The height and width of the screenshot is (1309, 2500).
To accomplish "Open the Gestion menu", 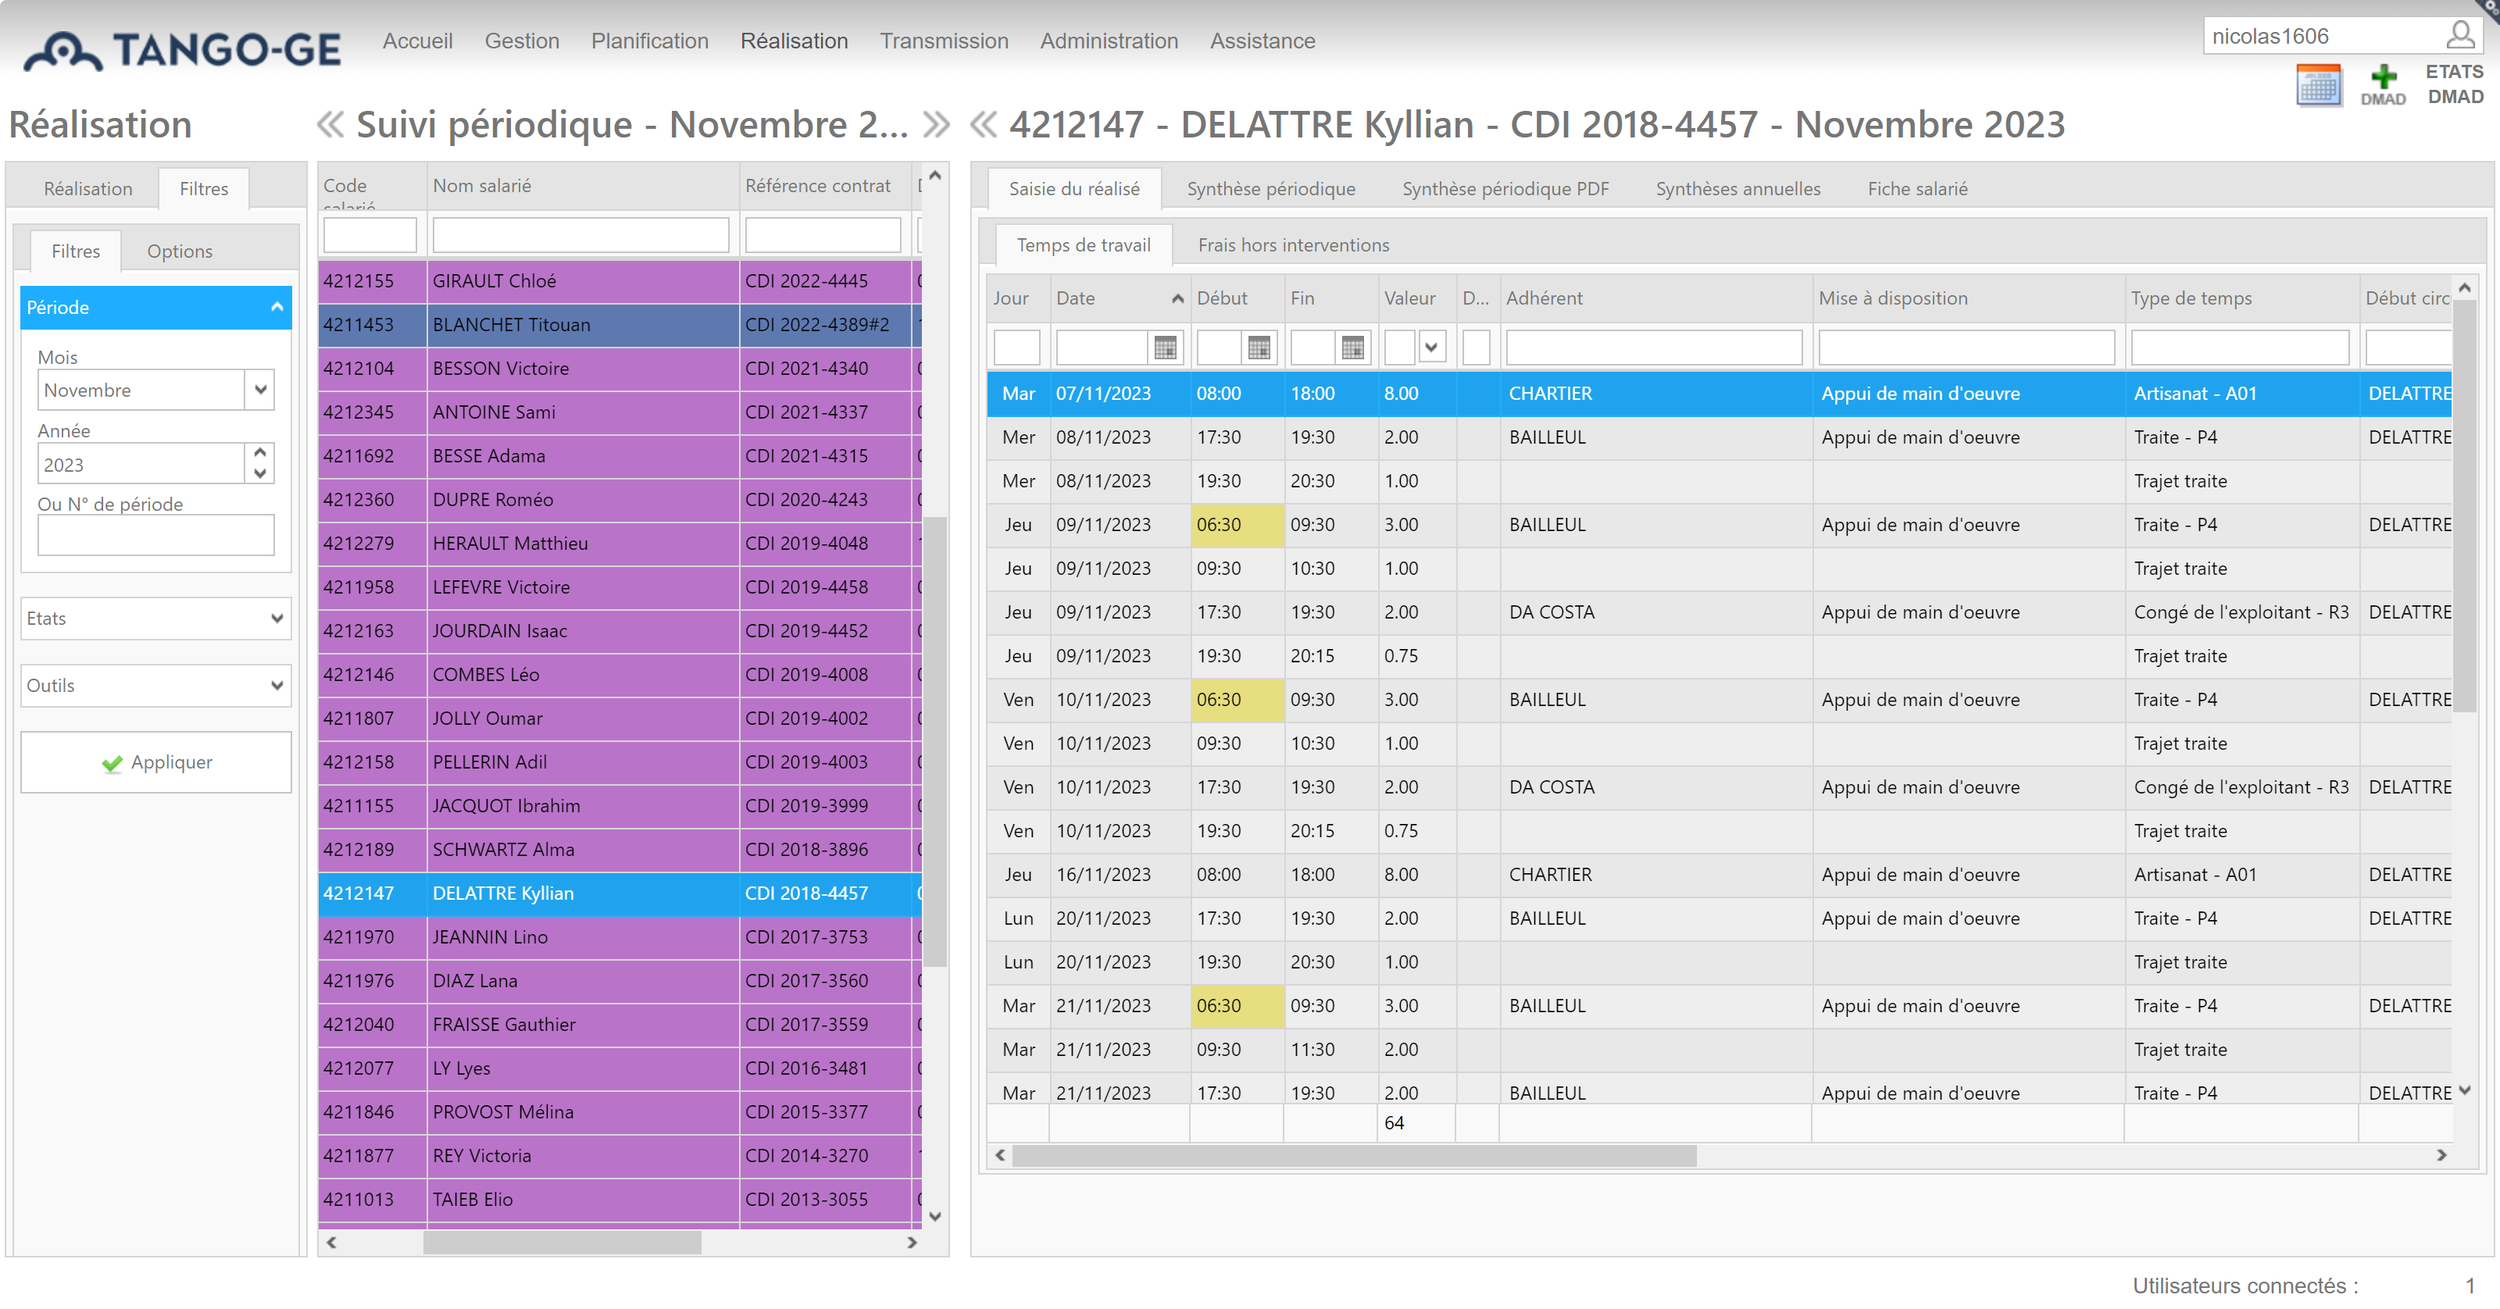I will tap(522, 41).
